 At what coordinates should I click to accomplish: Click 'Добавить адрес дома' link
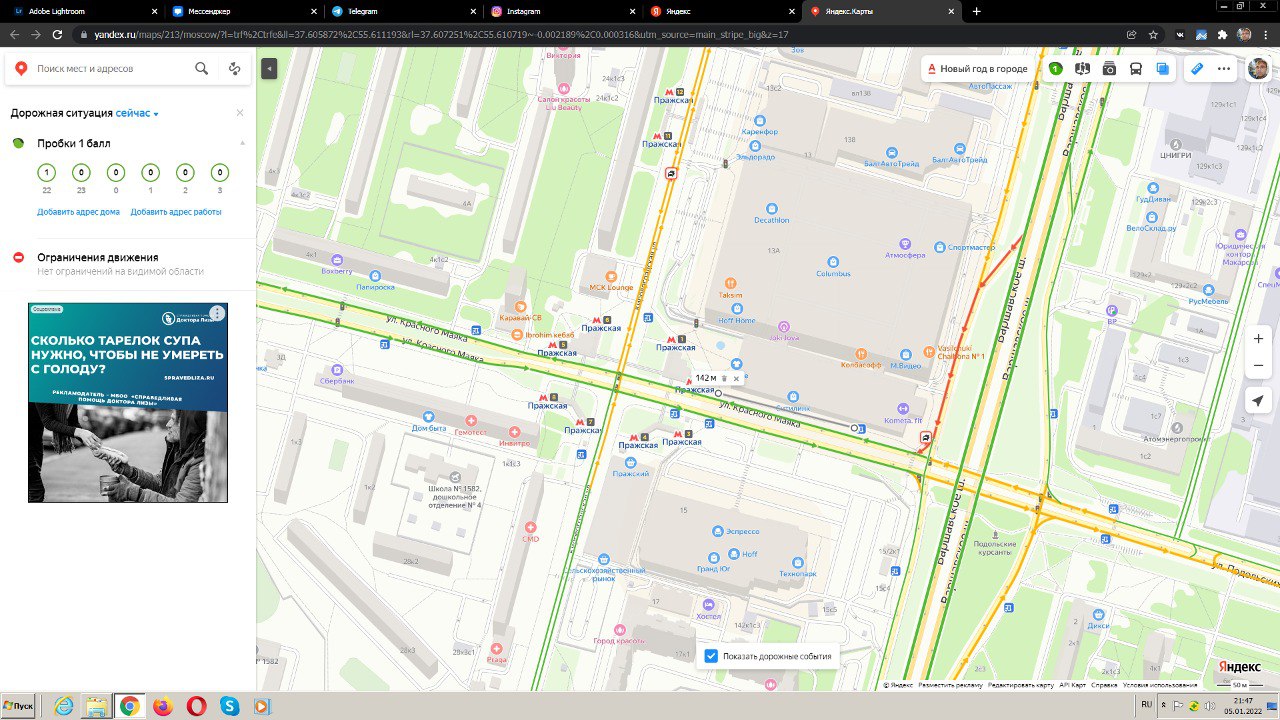click(79, 212)
